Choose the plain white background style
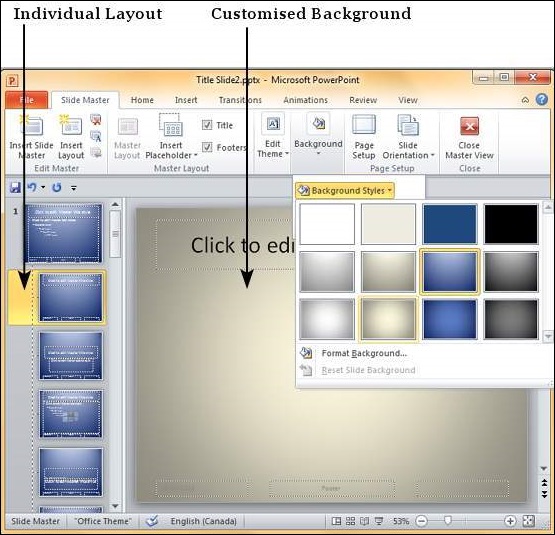The width and height of the screenshot is (555, 535). point(327,224)
